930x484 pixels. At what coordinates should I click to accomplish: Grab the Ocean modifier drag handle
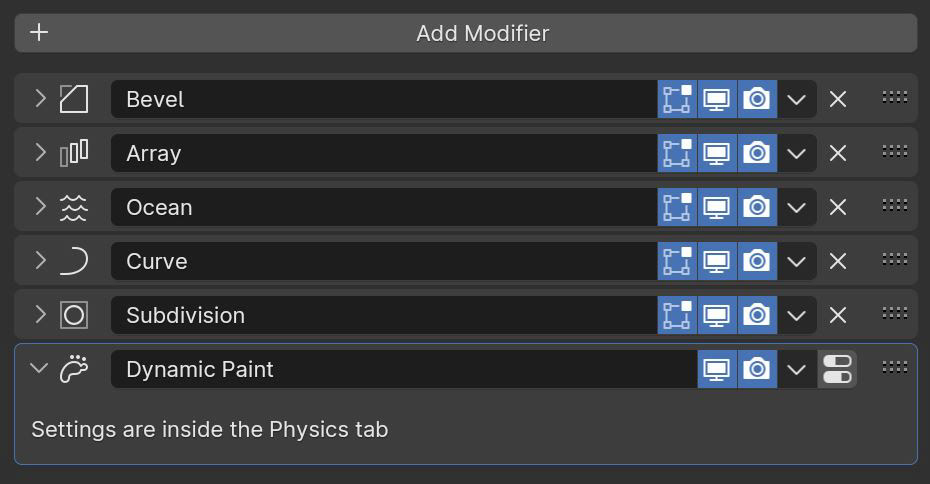coord(894,205)
